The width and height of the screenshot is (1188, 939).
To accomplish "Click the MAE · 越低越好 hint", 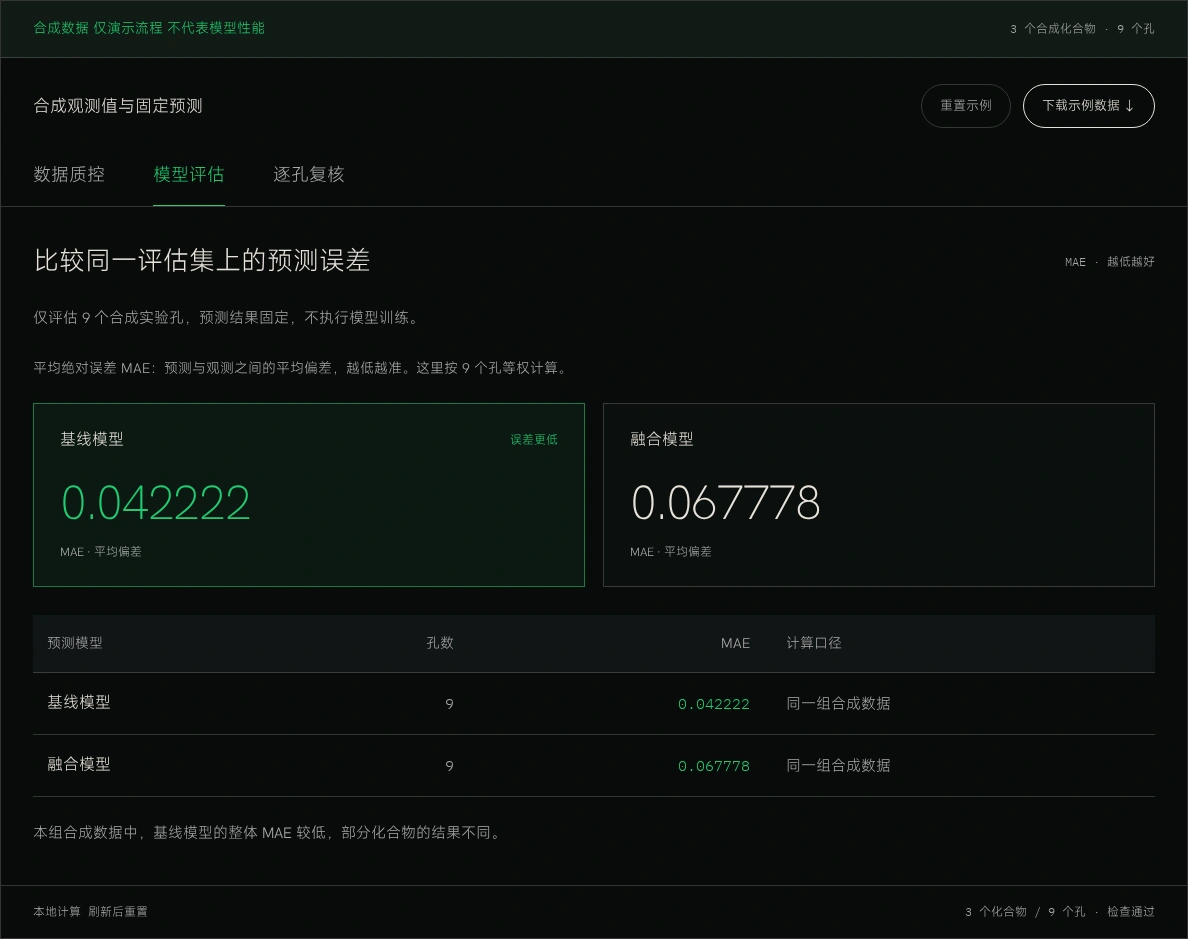I will point(1109,261).
